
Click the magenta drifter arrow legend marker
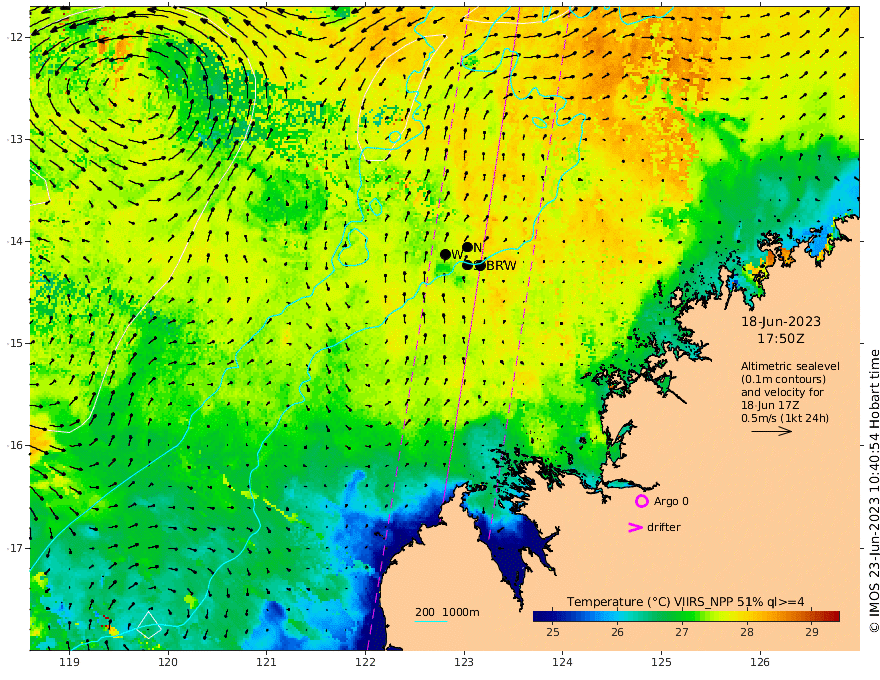(635, 527)
